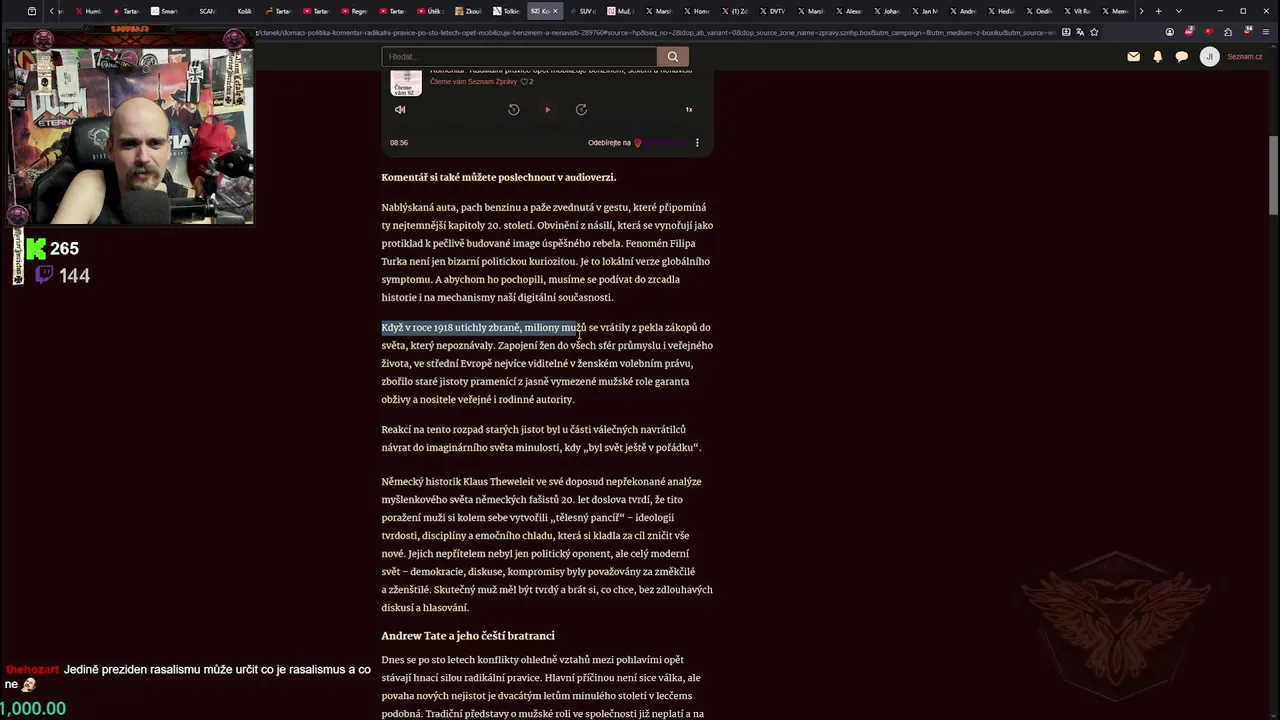The image size is (1280, 720).
Task: Follow the Čteme vám Seznam Zprávy link
Action: click(473, 82)
